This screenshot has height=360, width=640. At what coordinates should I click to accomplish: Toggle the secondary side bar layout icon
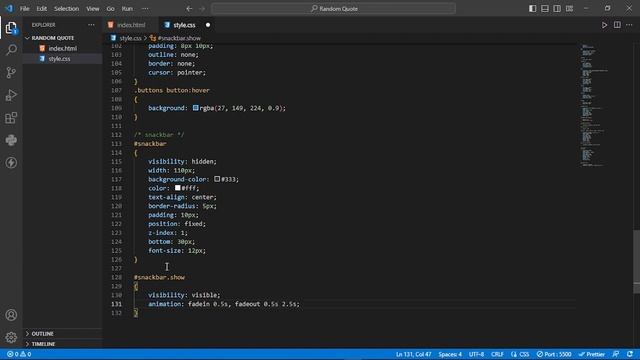click(557, 9)
